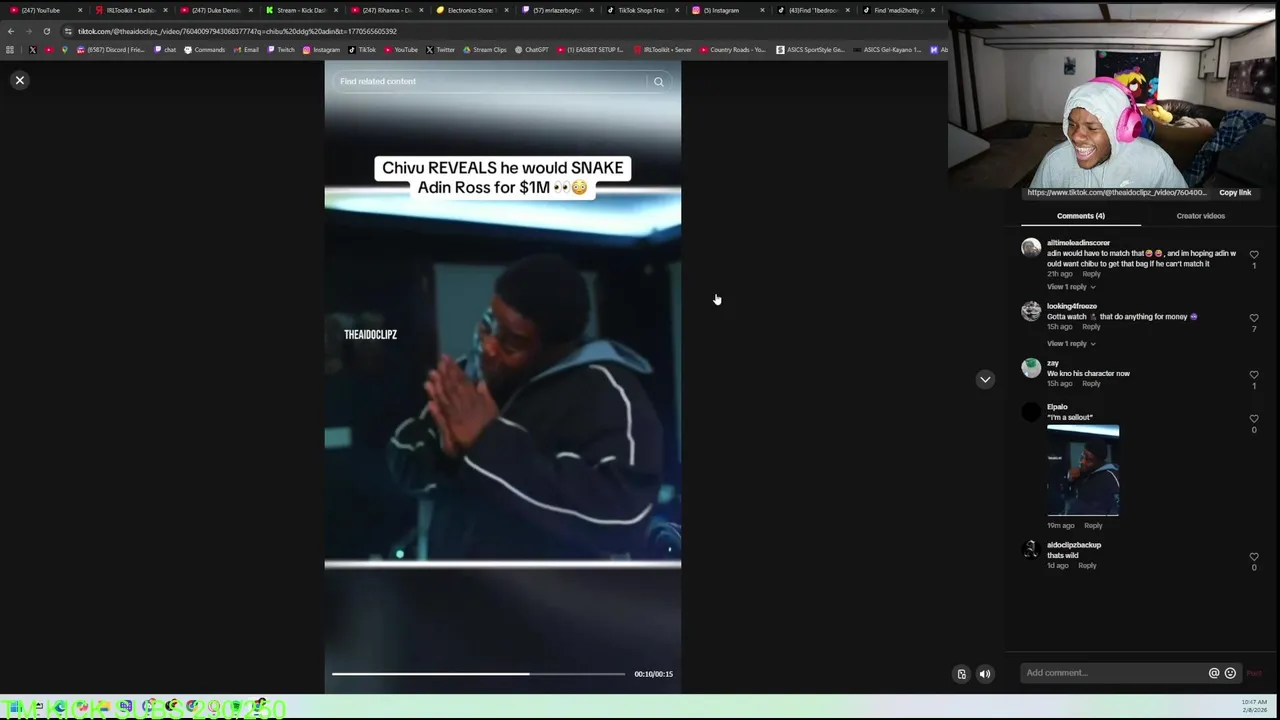
Task: Like zay's comment with the heart
Action: (x=1254, y=375)
